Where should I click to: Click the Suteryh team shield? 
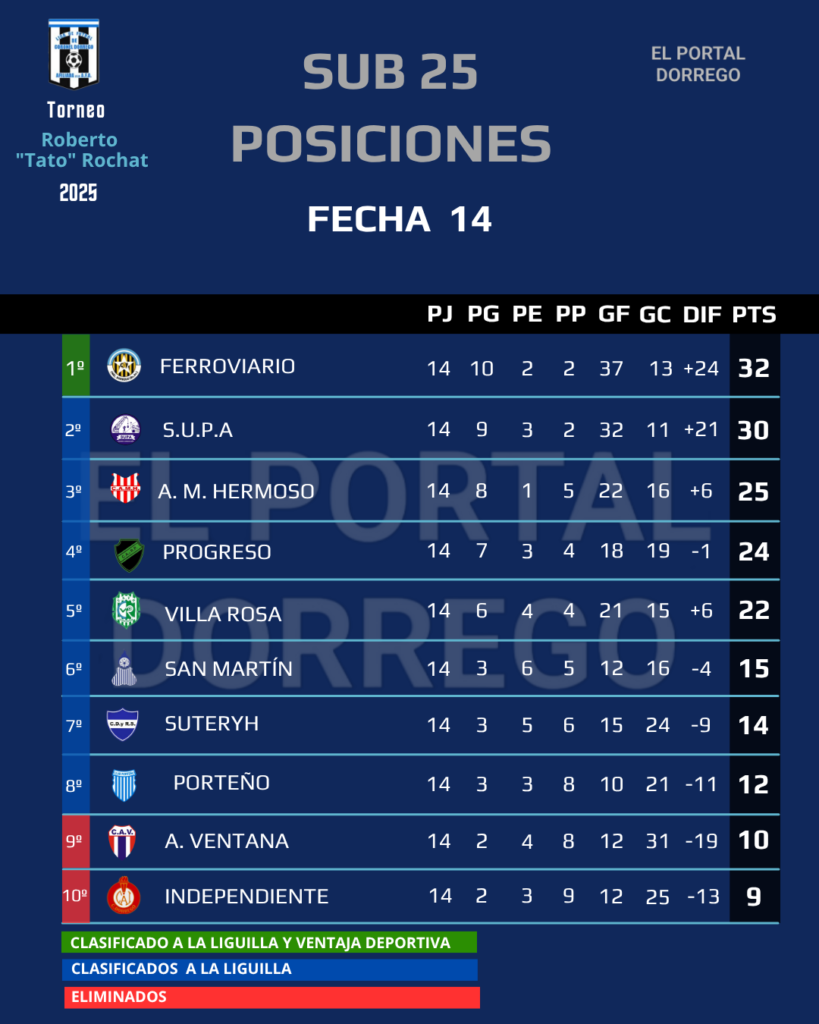[122, 724]
